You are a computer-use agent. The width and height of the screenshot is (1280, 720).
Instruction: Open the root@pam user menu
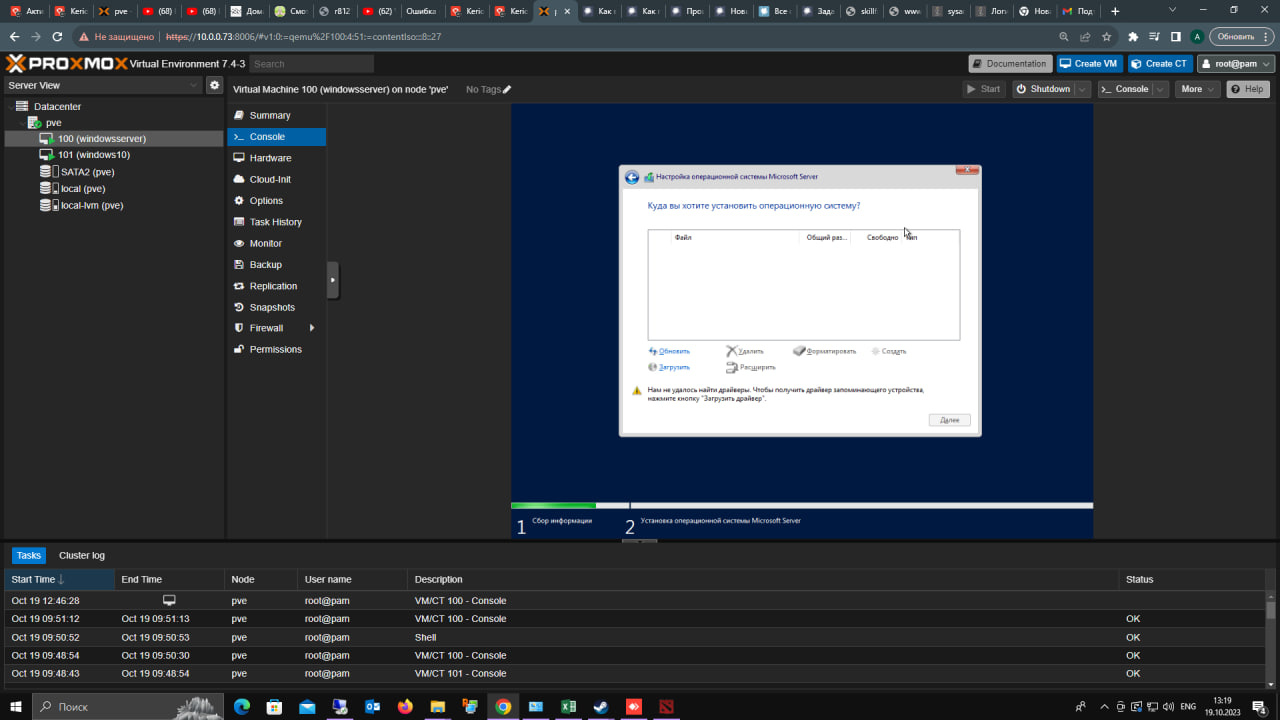(x=1236, y=63)
